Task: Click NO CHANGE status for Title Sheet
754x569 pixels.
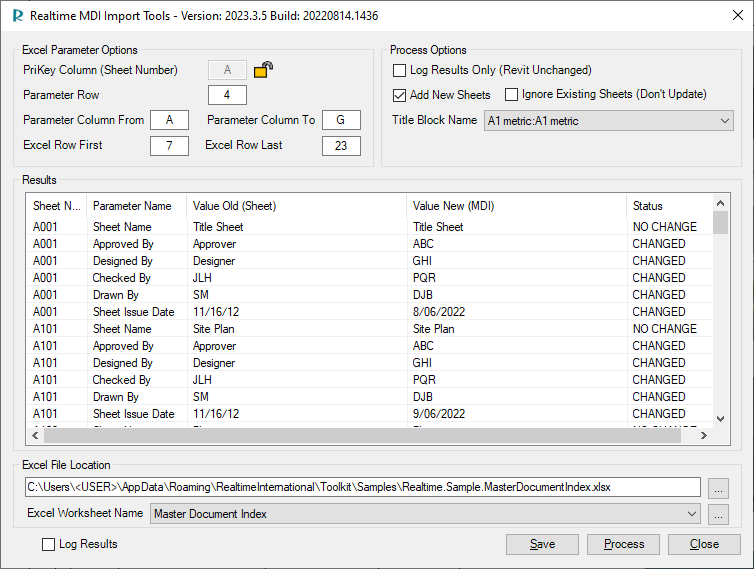Action: pos(665,227)
